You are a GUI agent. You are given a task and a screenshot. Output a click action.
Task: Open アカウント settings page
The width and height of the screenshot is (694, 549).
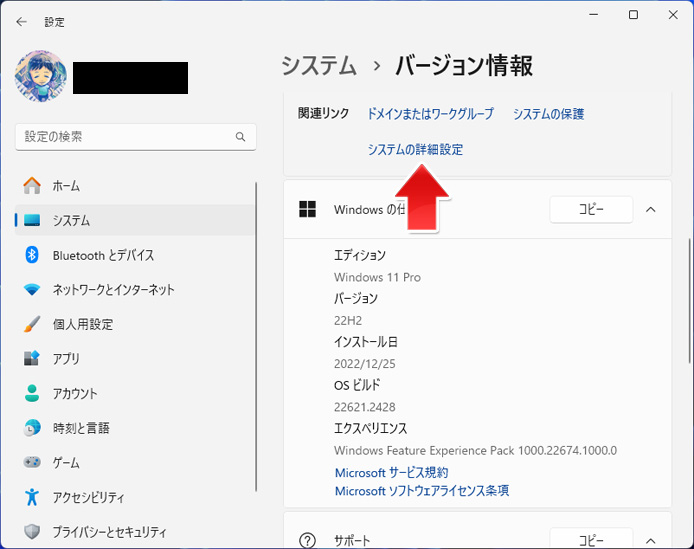point(135,393)
